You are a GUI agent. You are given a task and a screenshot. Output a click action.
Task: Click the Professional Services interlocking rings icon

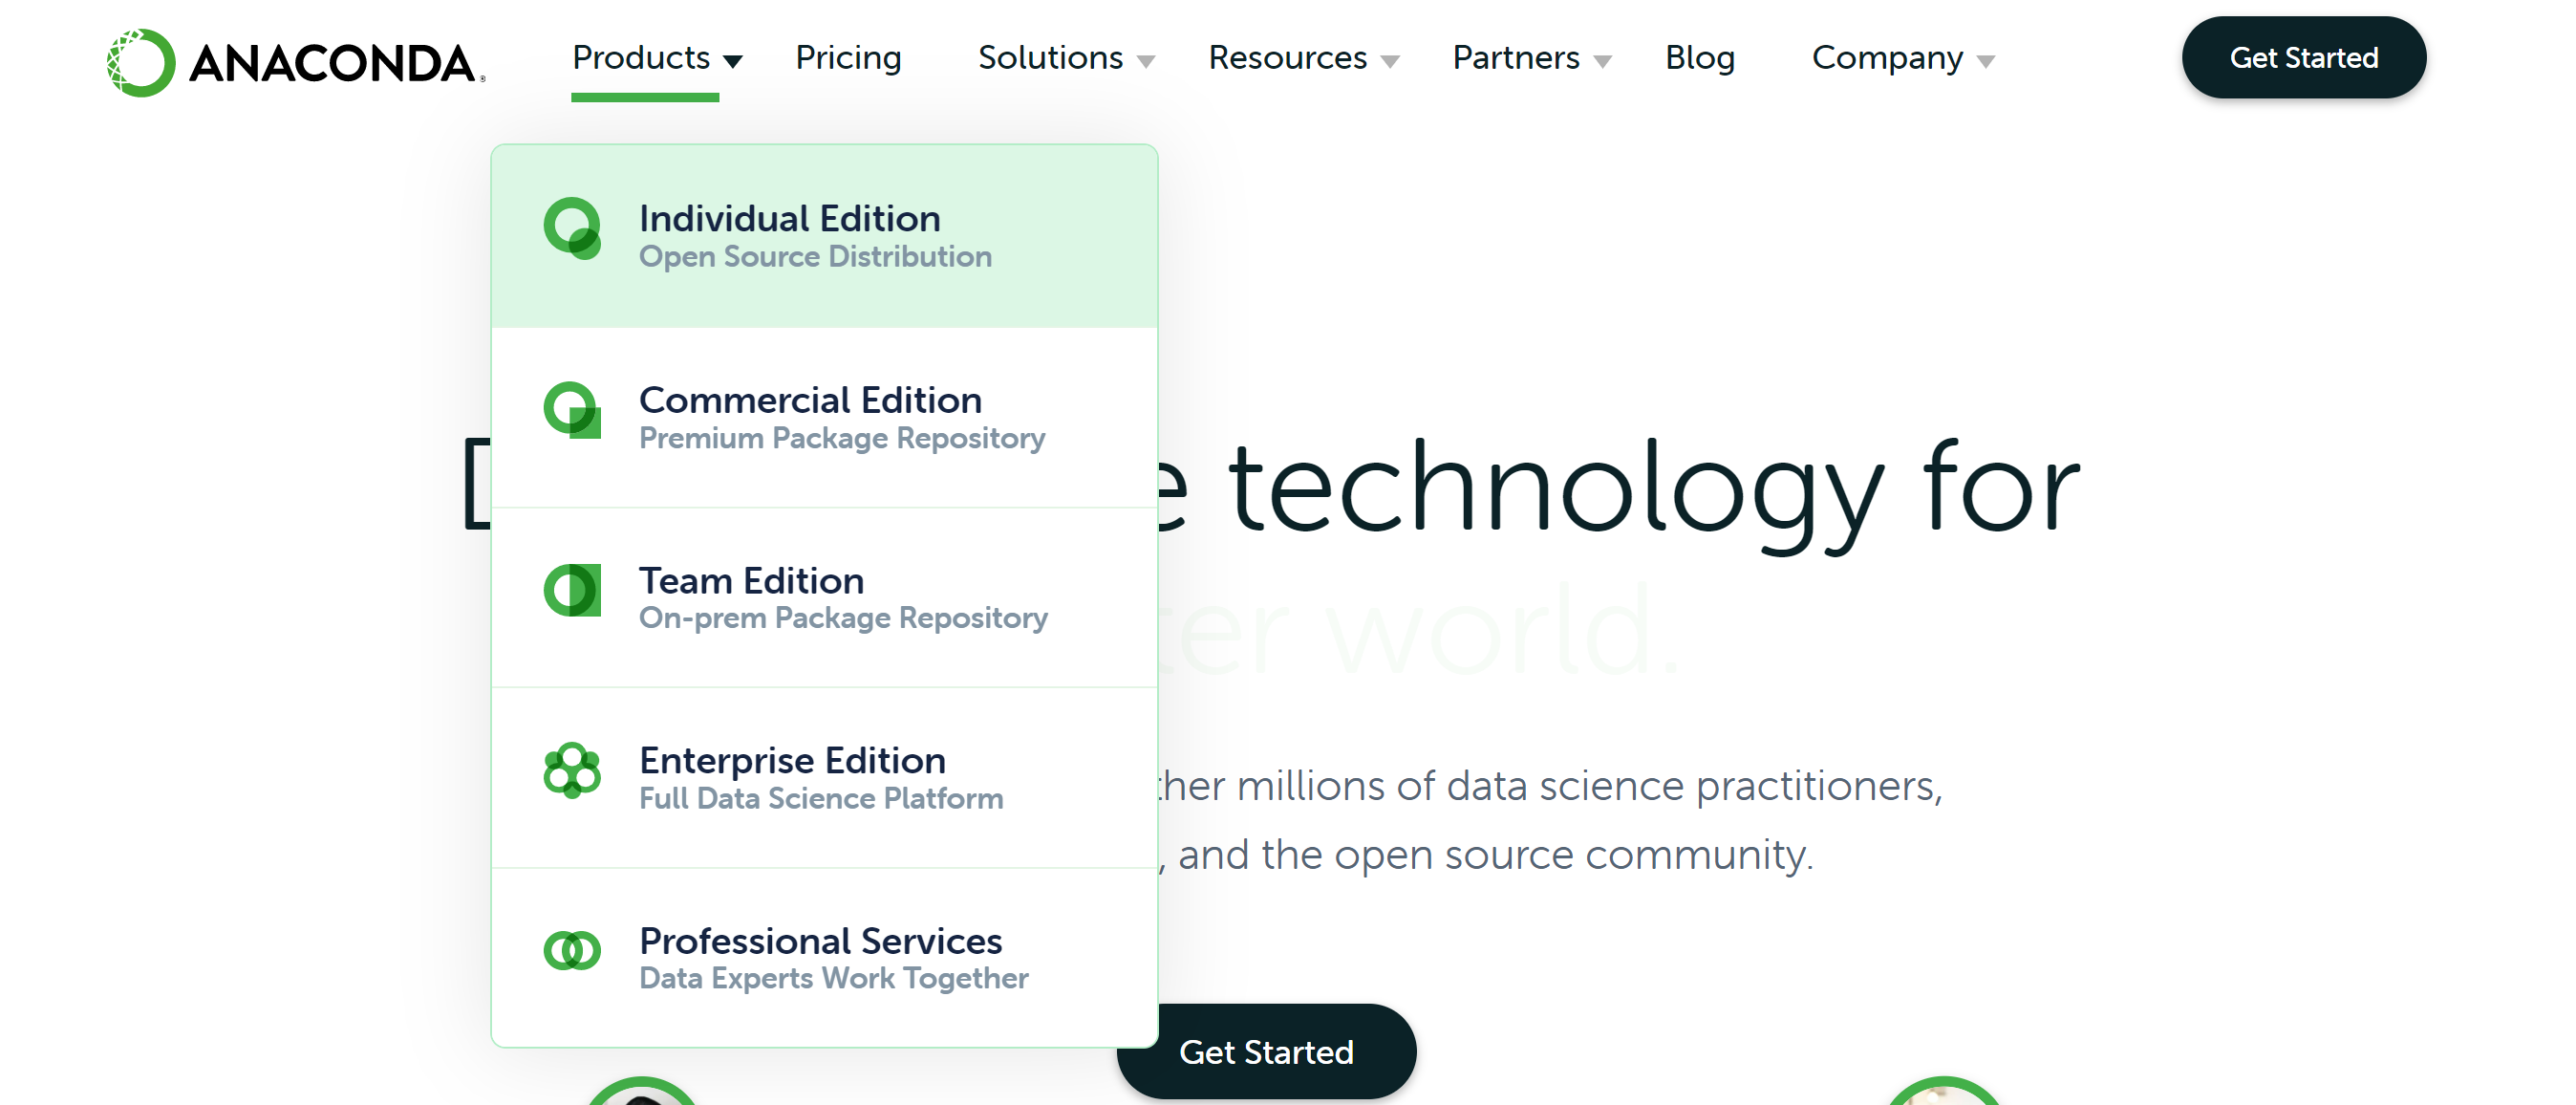click(572, 950)
